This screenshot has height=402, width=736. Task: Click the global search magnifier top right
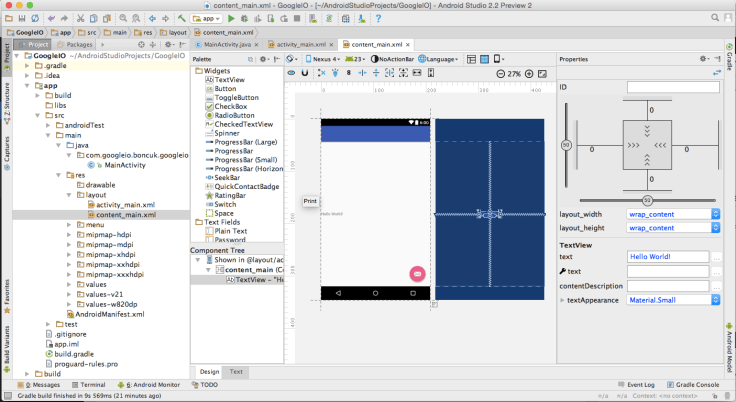715,18
